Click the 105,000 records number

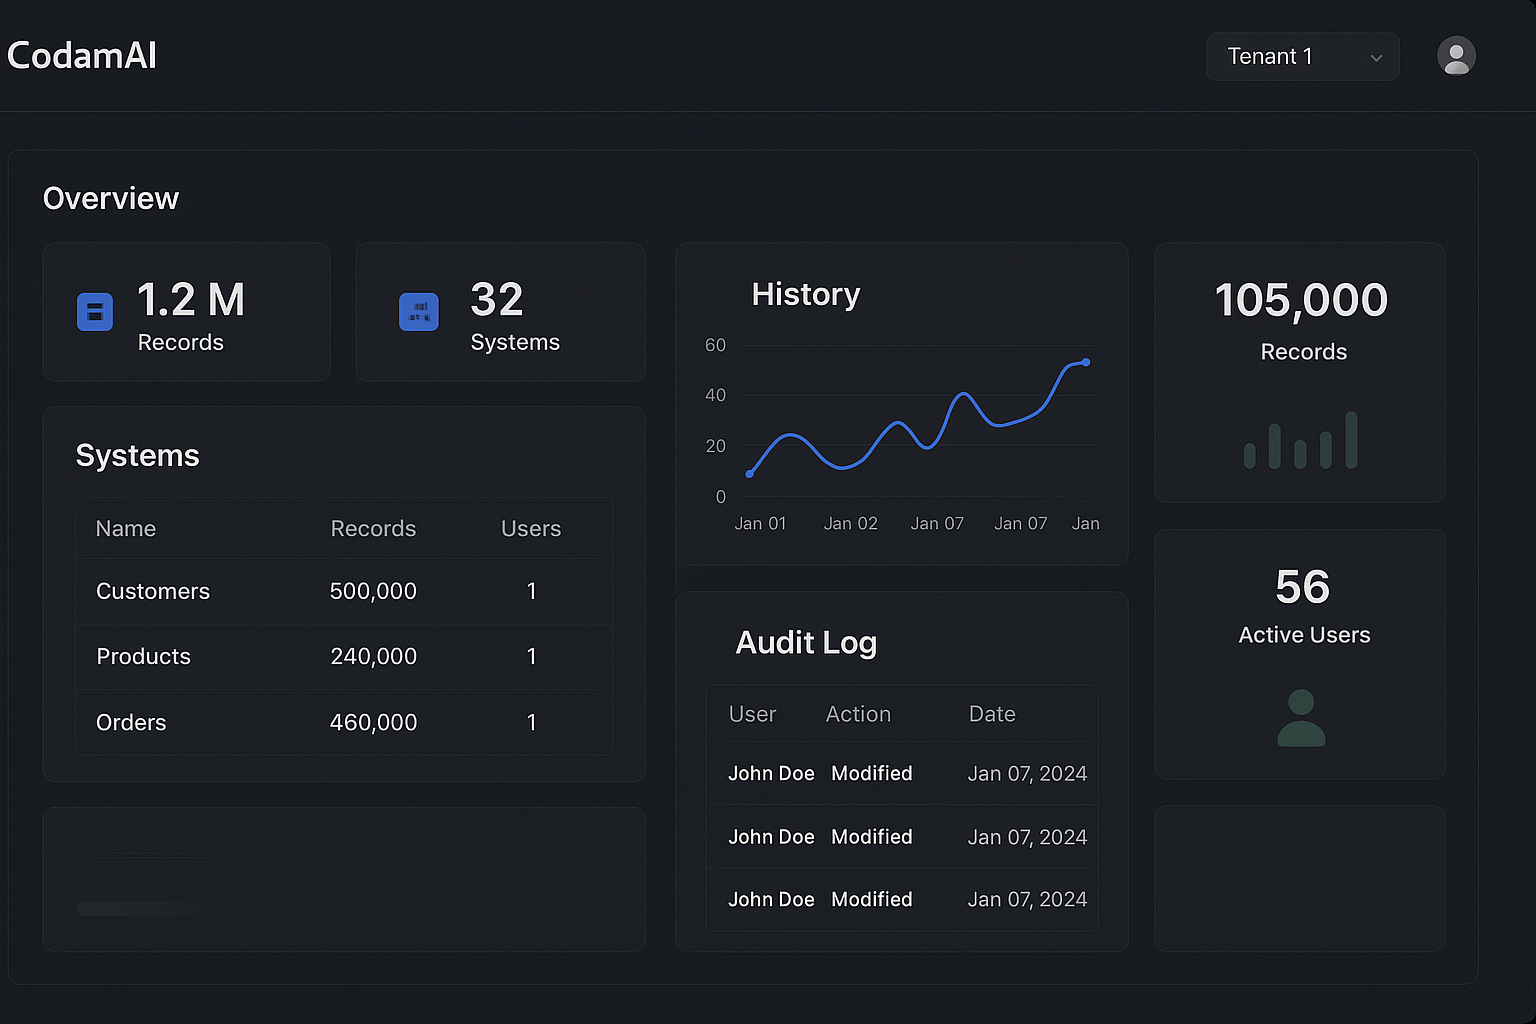[1301, 300]
